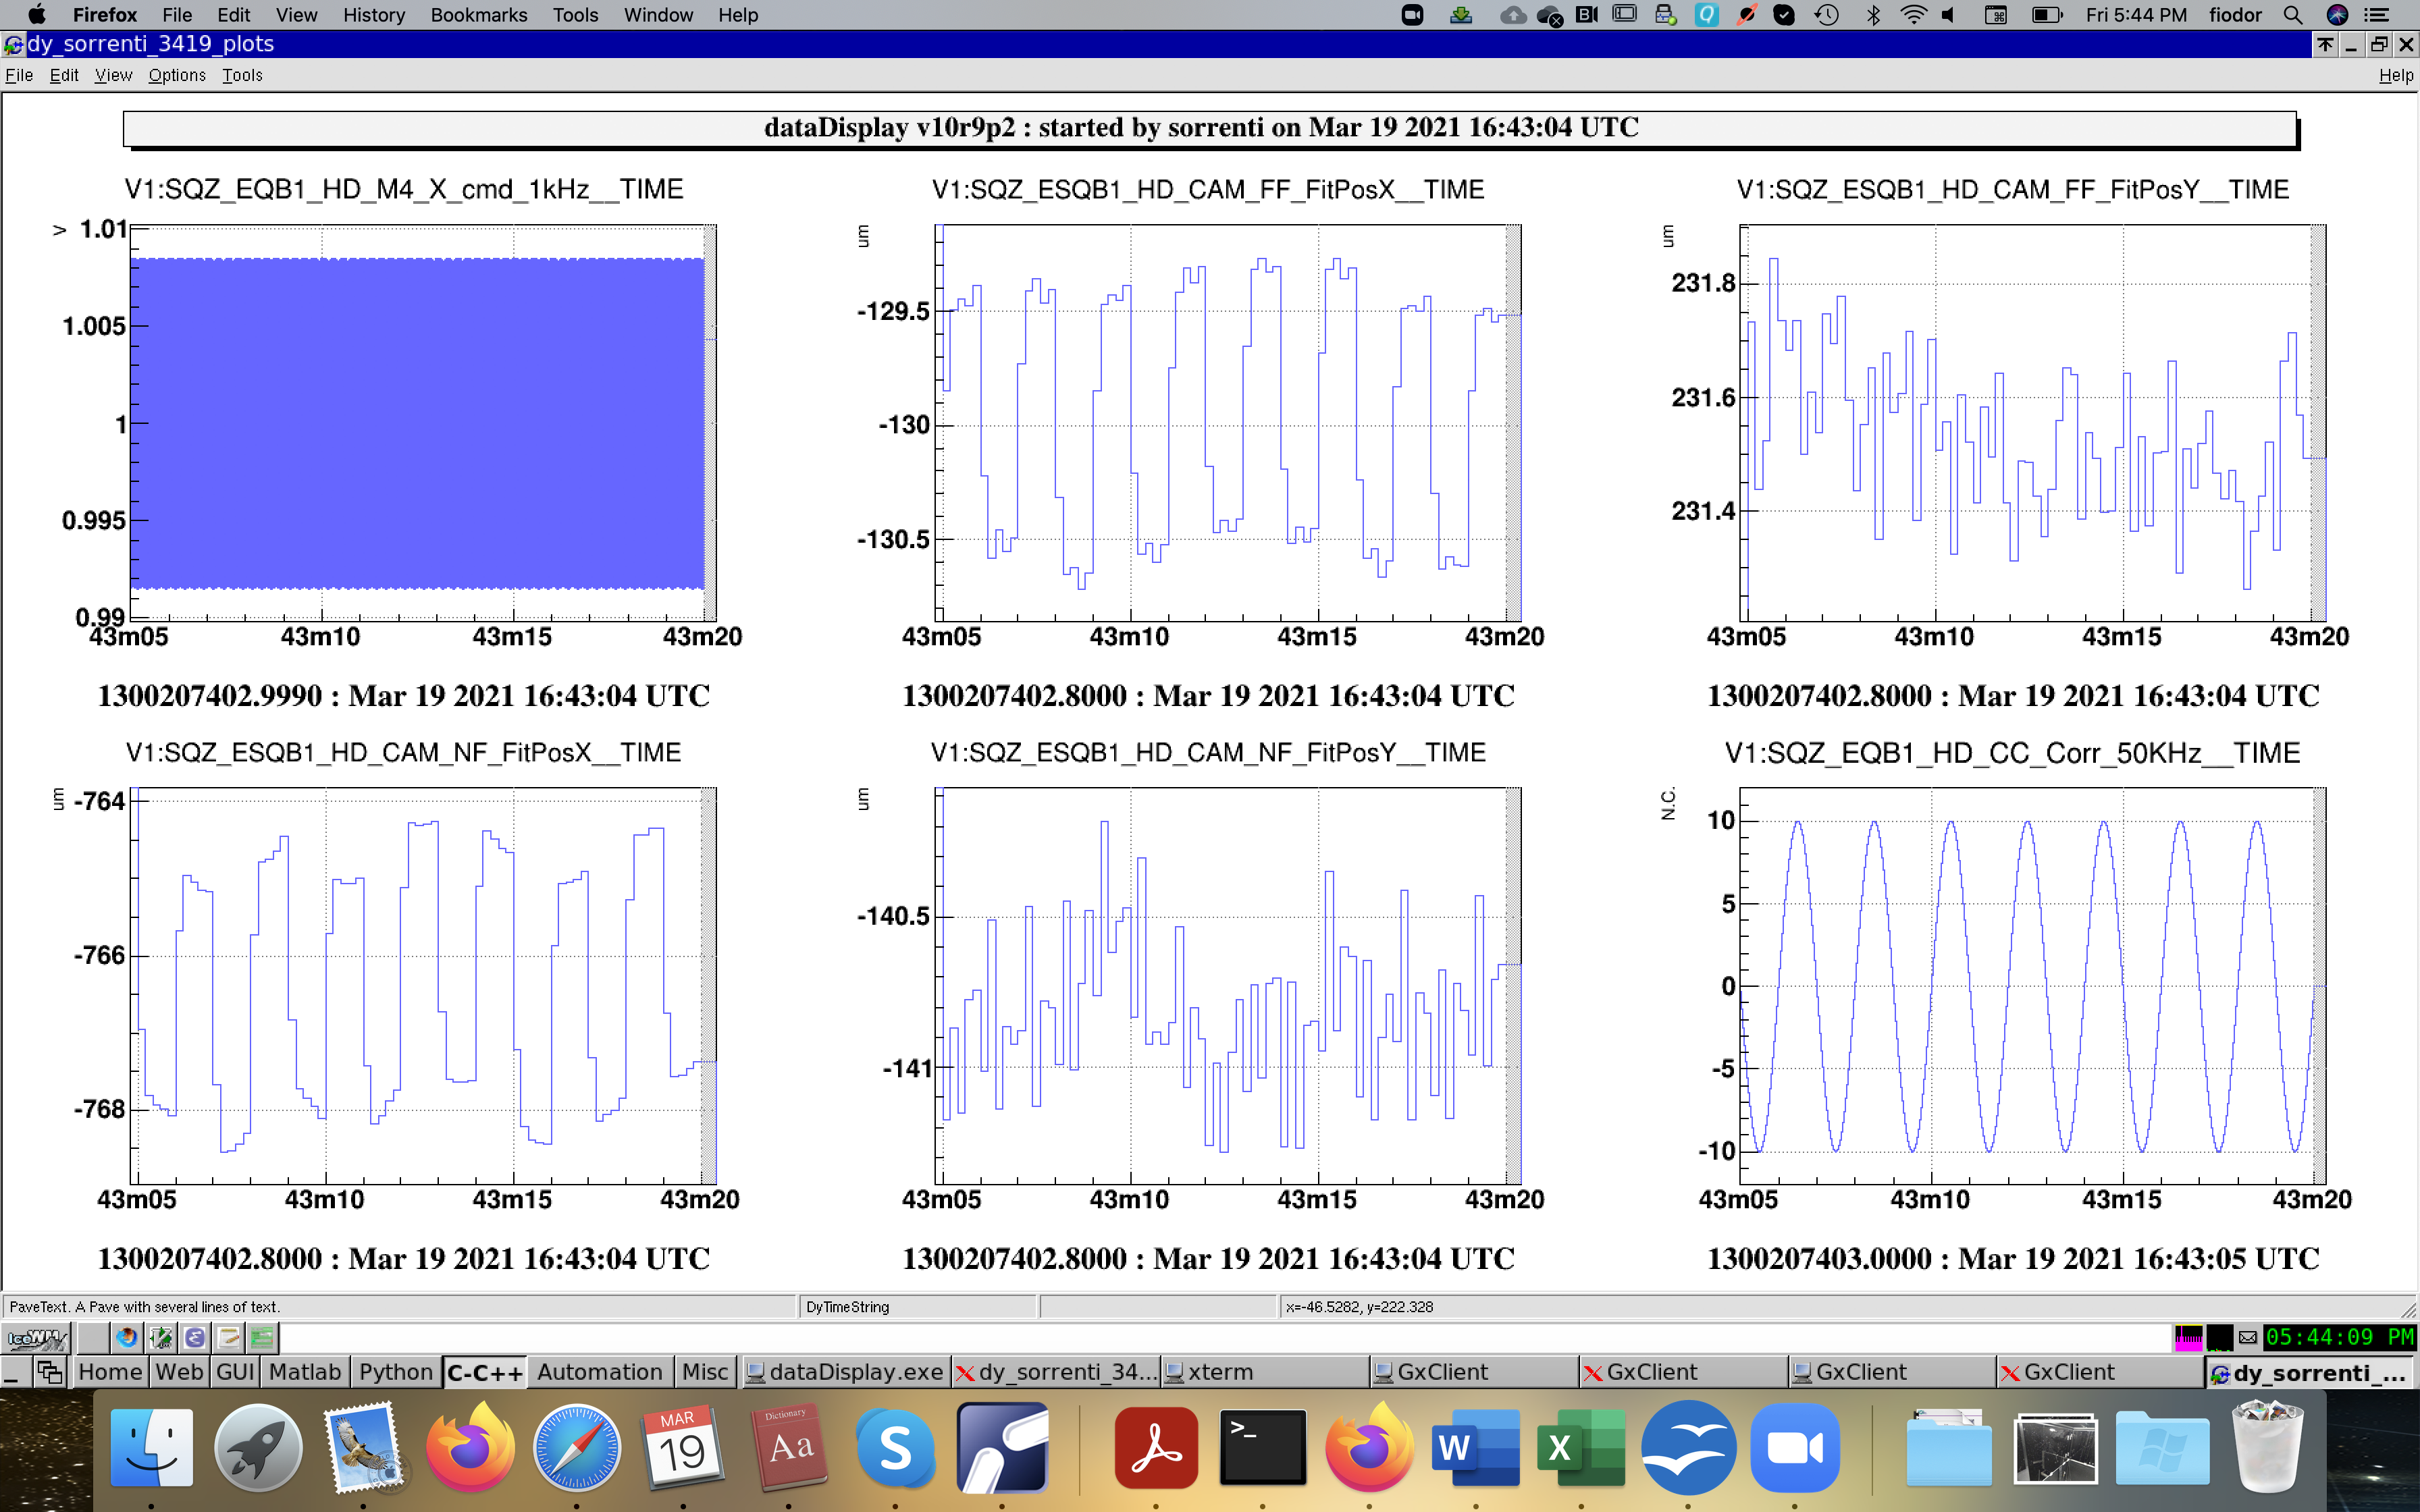Open Siri from the menu bar
2420x1512 pixels.
click(x=2337, y=15)
